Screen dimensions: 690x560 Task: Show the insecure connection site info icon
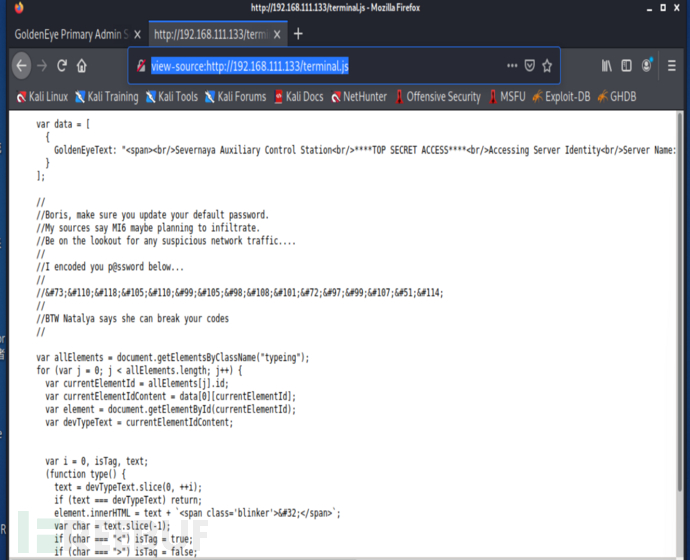point(141,66)
